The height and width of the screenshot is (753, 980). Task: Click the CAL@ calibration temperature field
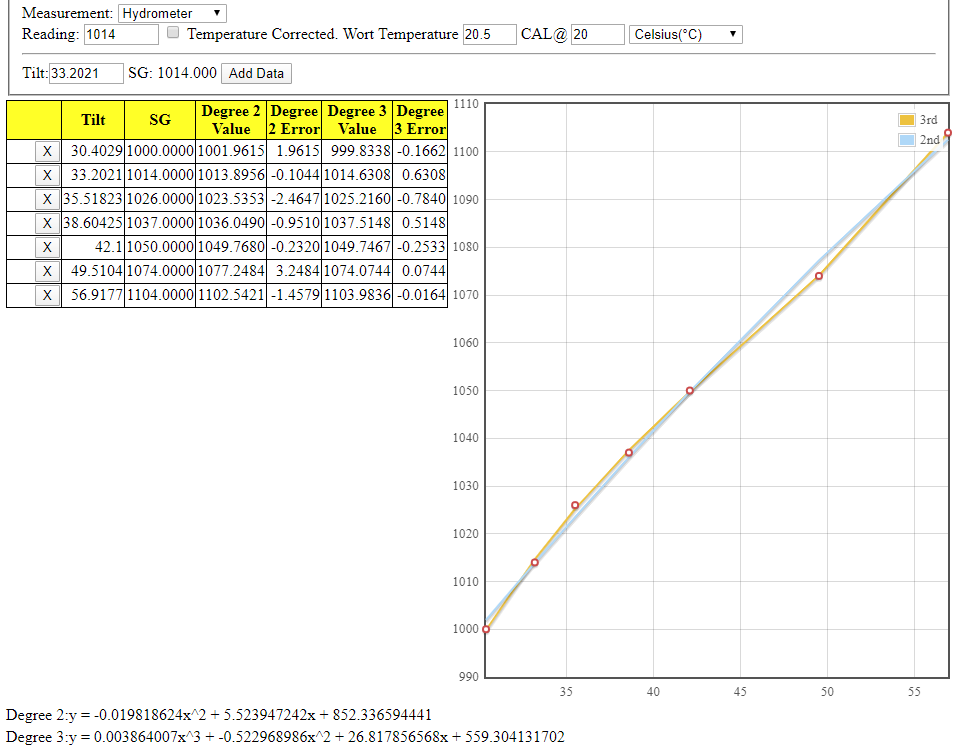[597, 34]
